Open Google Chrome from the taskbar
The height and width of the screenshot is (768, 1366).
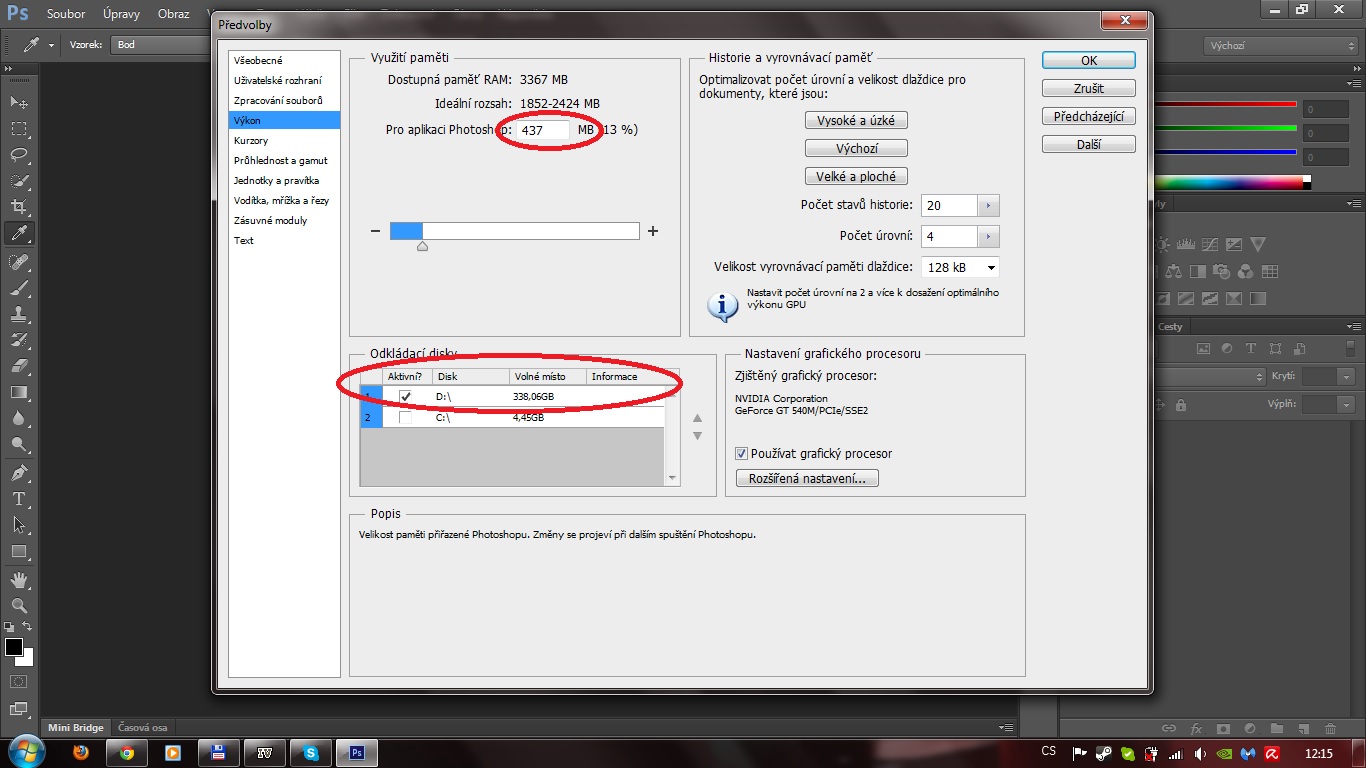(127, 753)
